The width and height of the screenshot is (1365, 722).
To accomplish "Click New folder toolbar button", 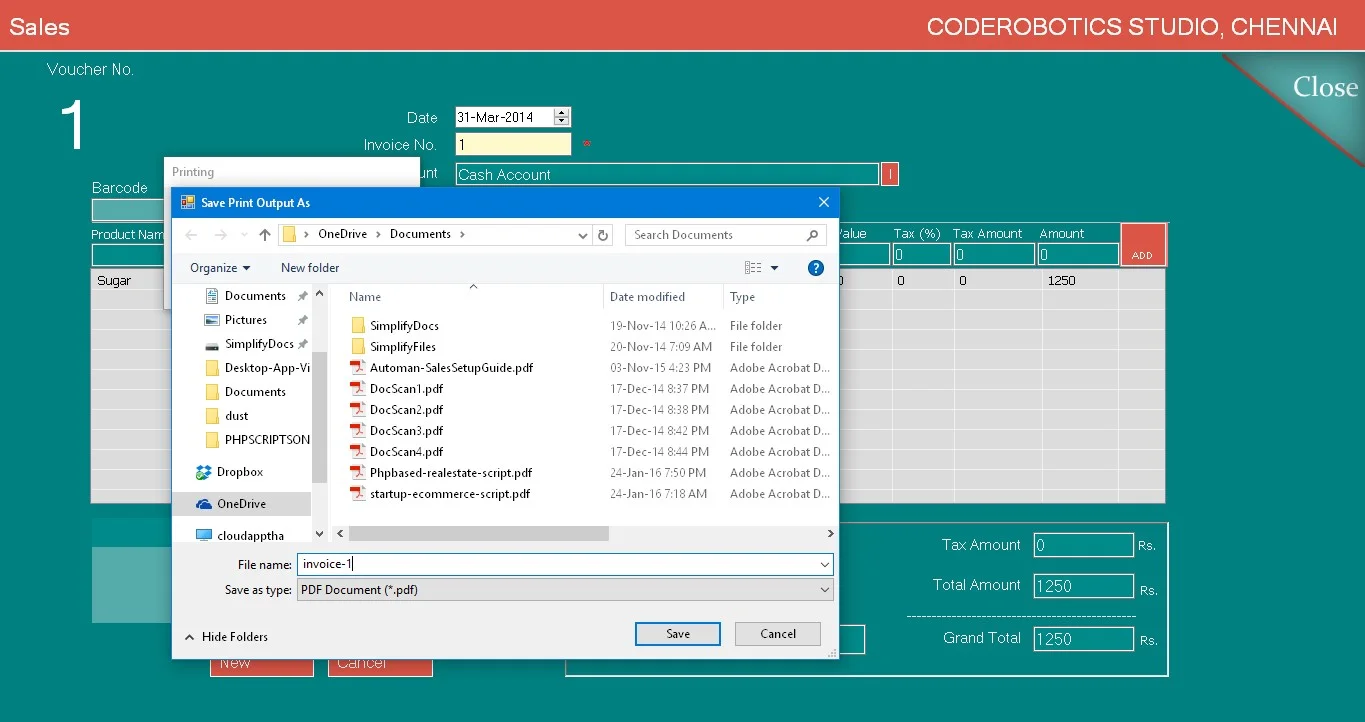I will coord(310,268).
